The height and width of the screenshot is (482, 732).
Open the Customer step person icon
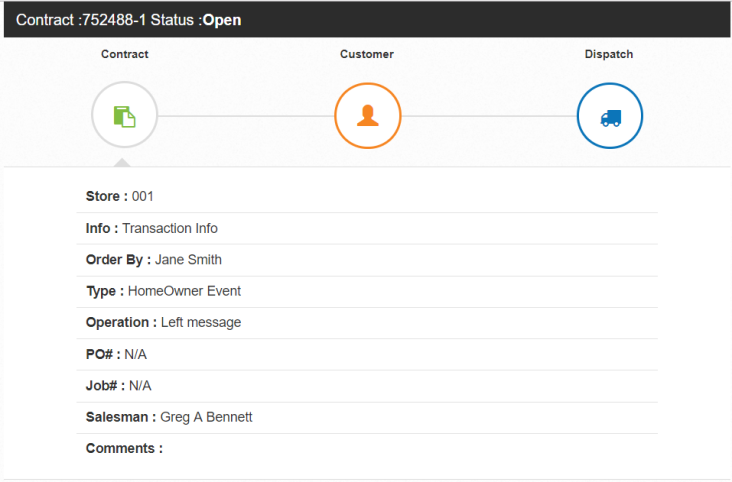[367, 116]
